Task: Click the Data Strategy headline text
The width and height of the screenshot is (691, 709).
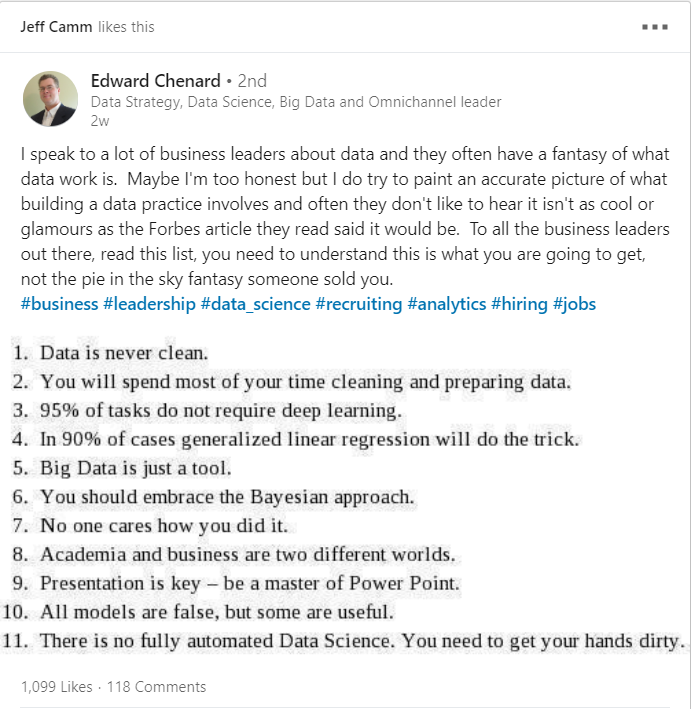Action: coord(296,102)
